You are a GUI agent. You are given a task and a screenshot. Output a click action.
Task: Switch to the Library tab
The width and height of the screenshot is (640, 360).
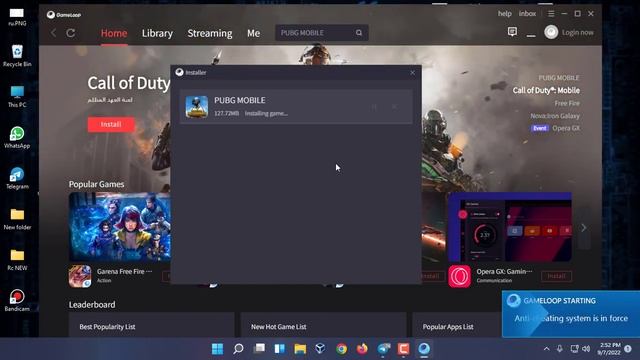157,33
